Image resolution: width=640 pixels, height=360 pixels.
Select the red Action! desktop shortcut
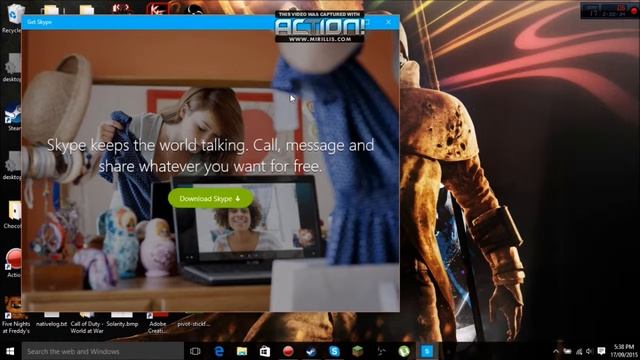tap(13, 264)
